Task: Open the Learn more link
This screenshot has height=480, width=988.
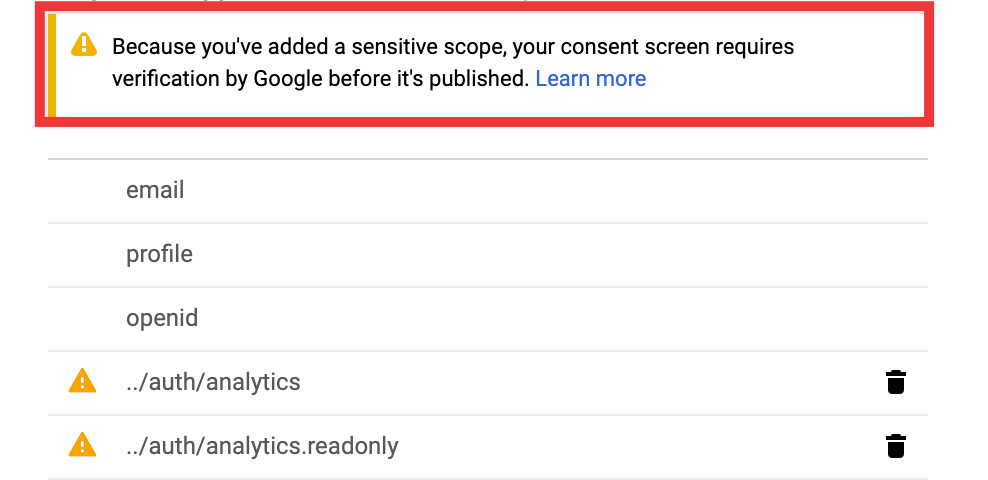Action: pos(591,79)
